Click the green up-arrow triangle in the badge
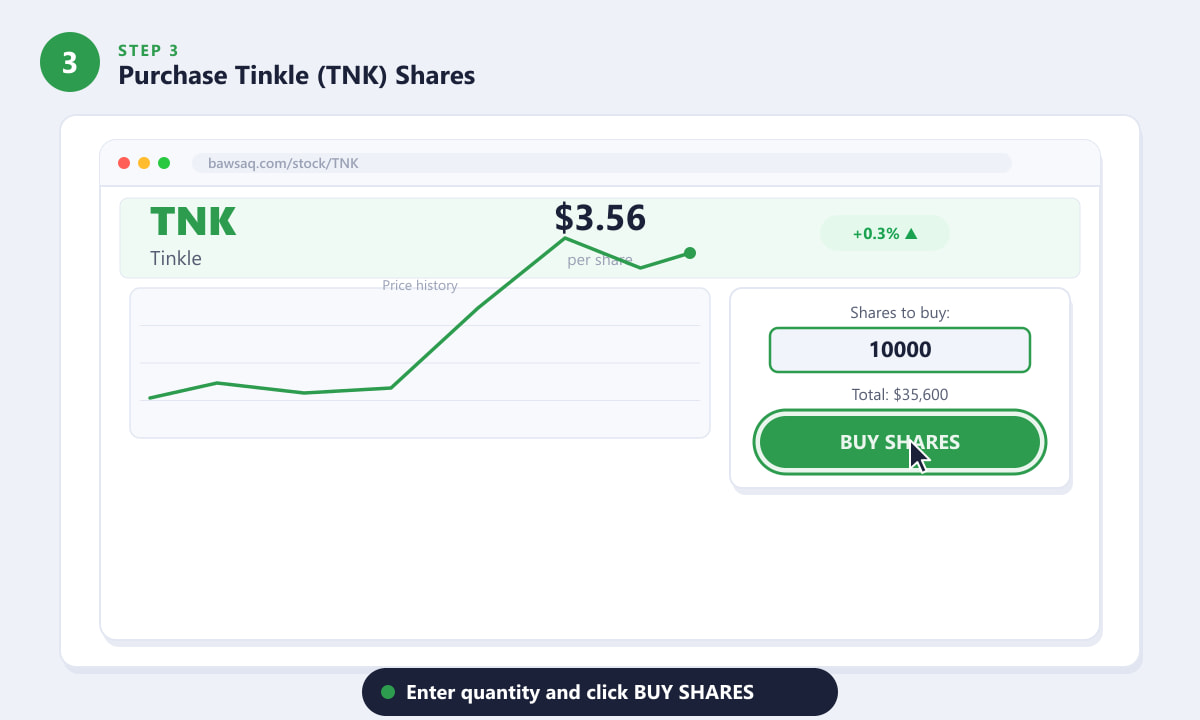This screenshot has width=1200, height=720. pos(911,233)
